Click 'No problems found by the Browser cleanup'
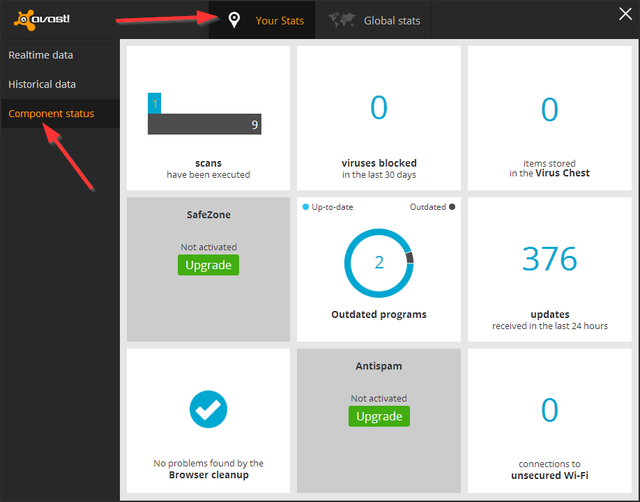The height and width of the screenshot is (502, 640). tap(208, 469)
